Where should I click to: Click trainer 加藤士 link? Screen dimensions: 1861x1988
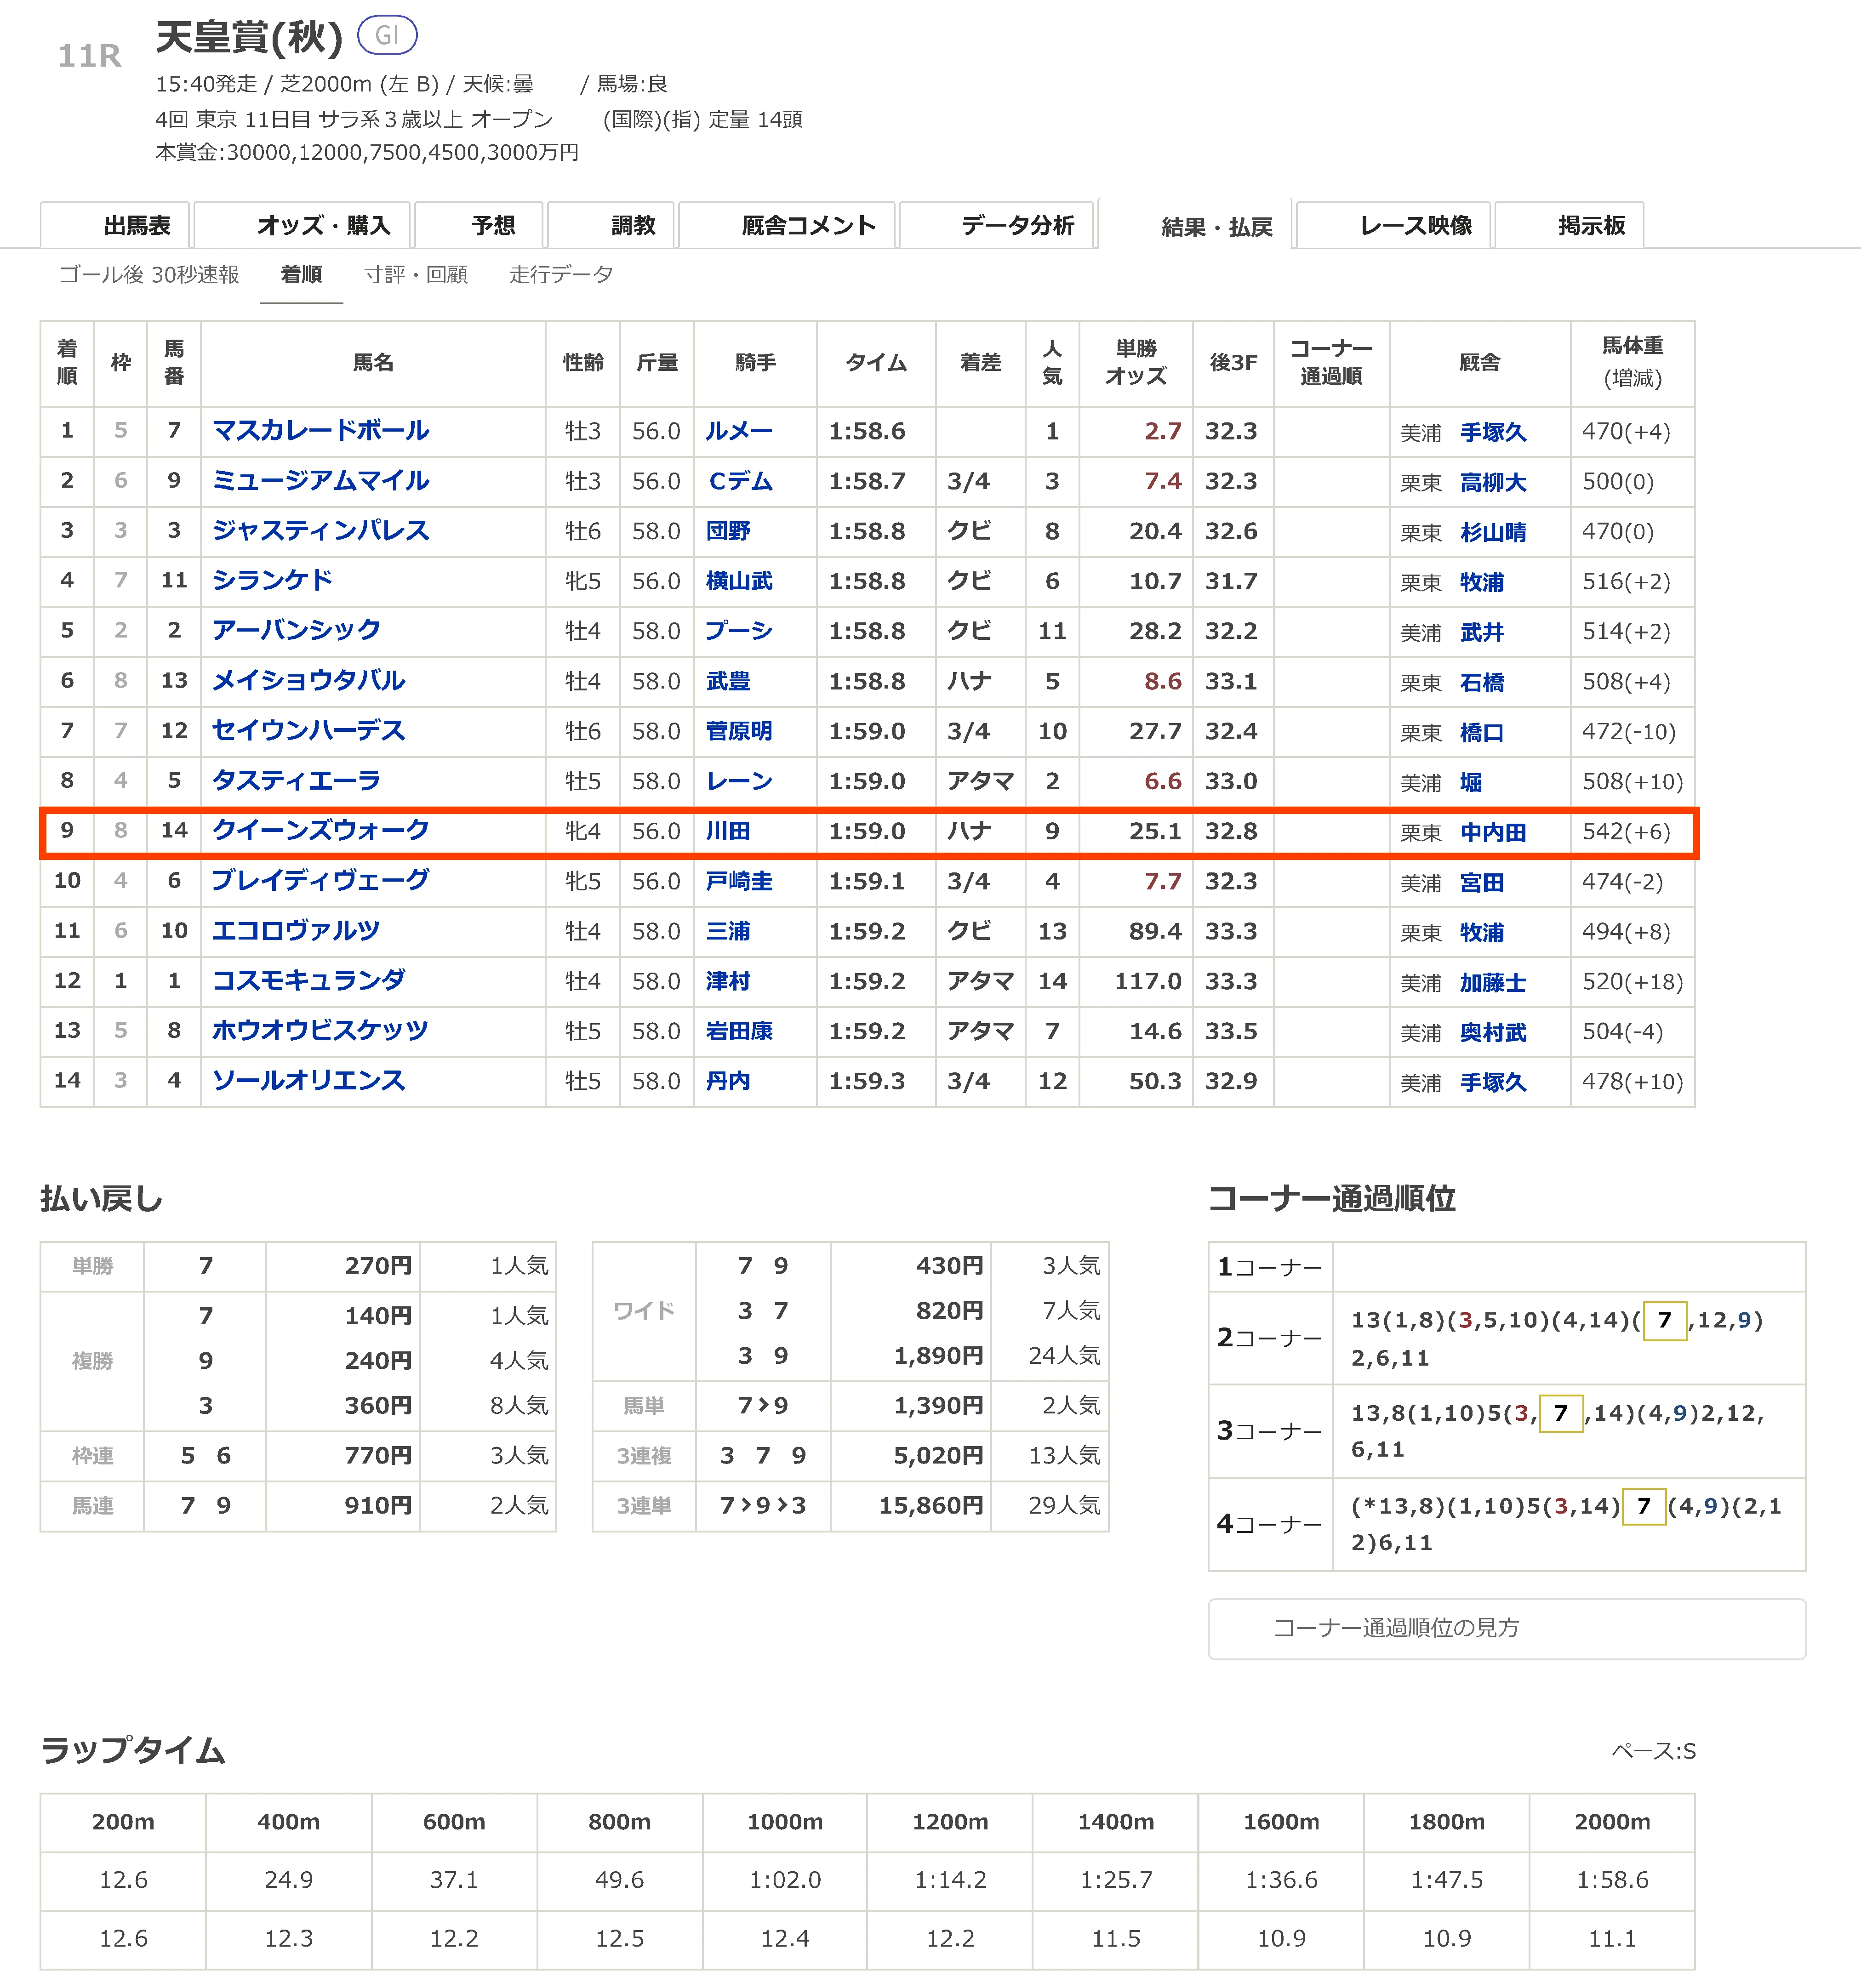click(x=1493, y=983)
